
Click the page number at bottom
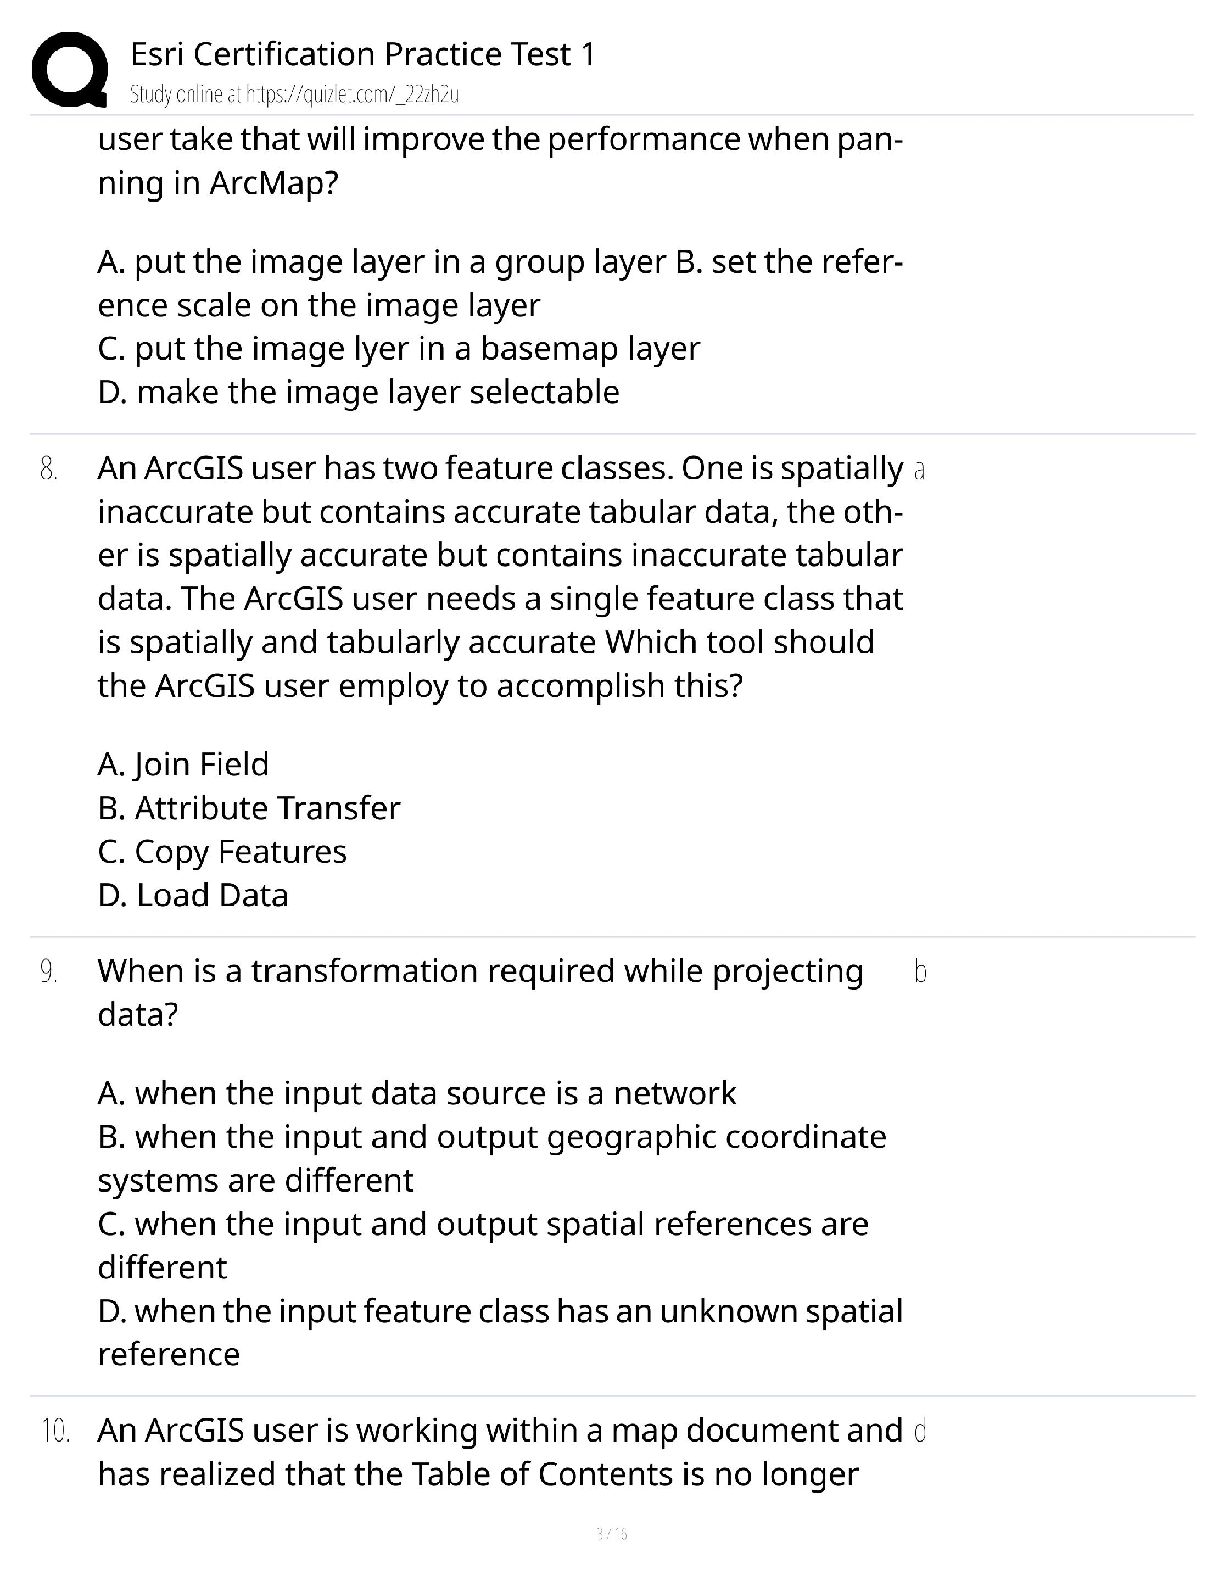tap(611, 1532)
